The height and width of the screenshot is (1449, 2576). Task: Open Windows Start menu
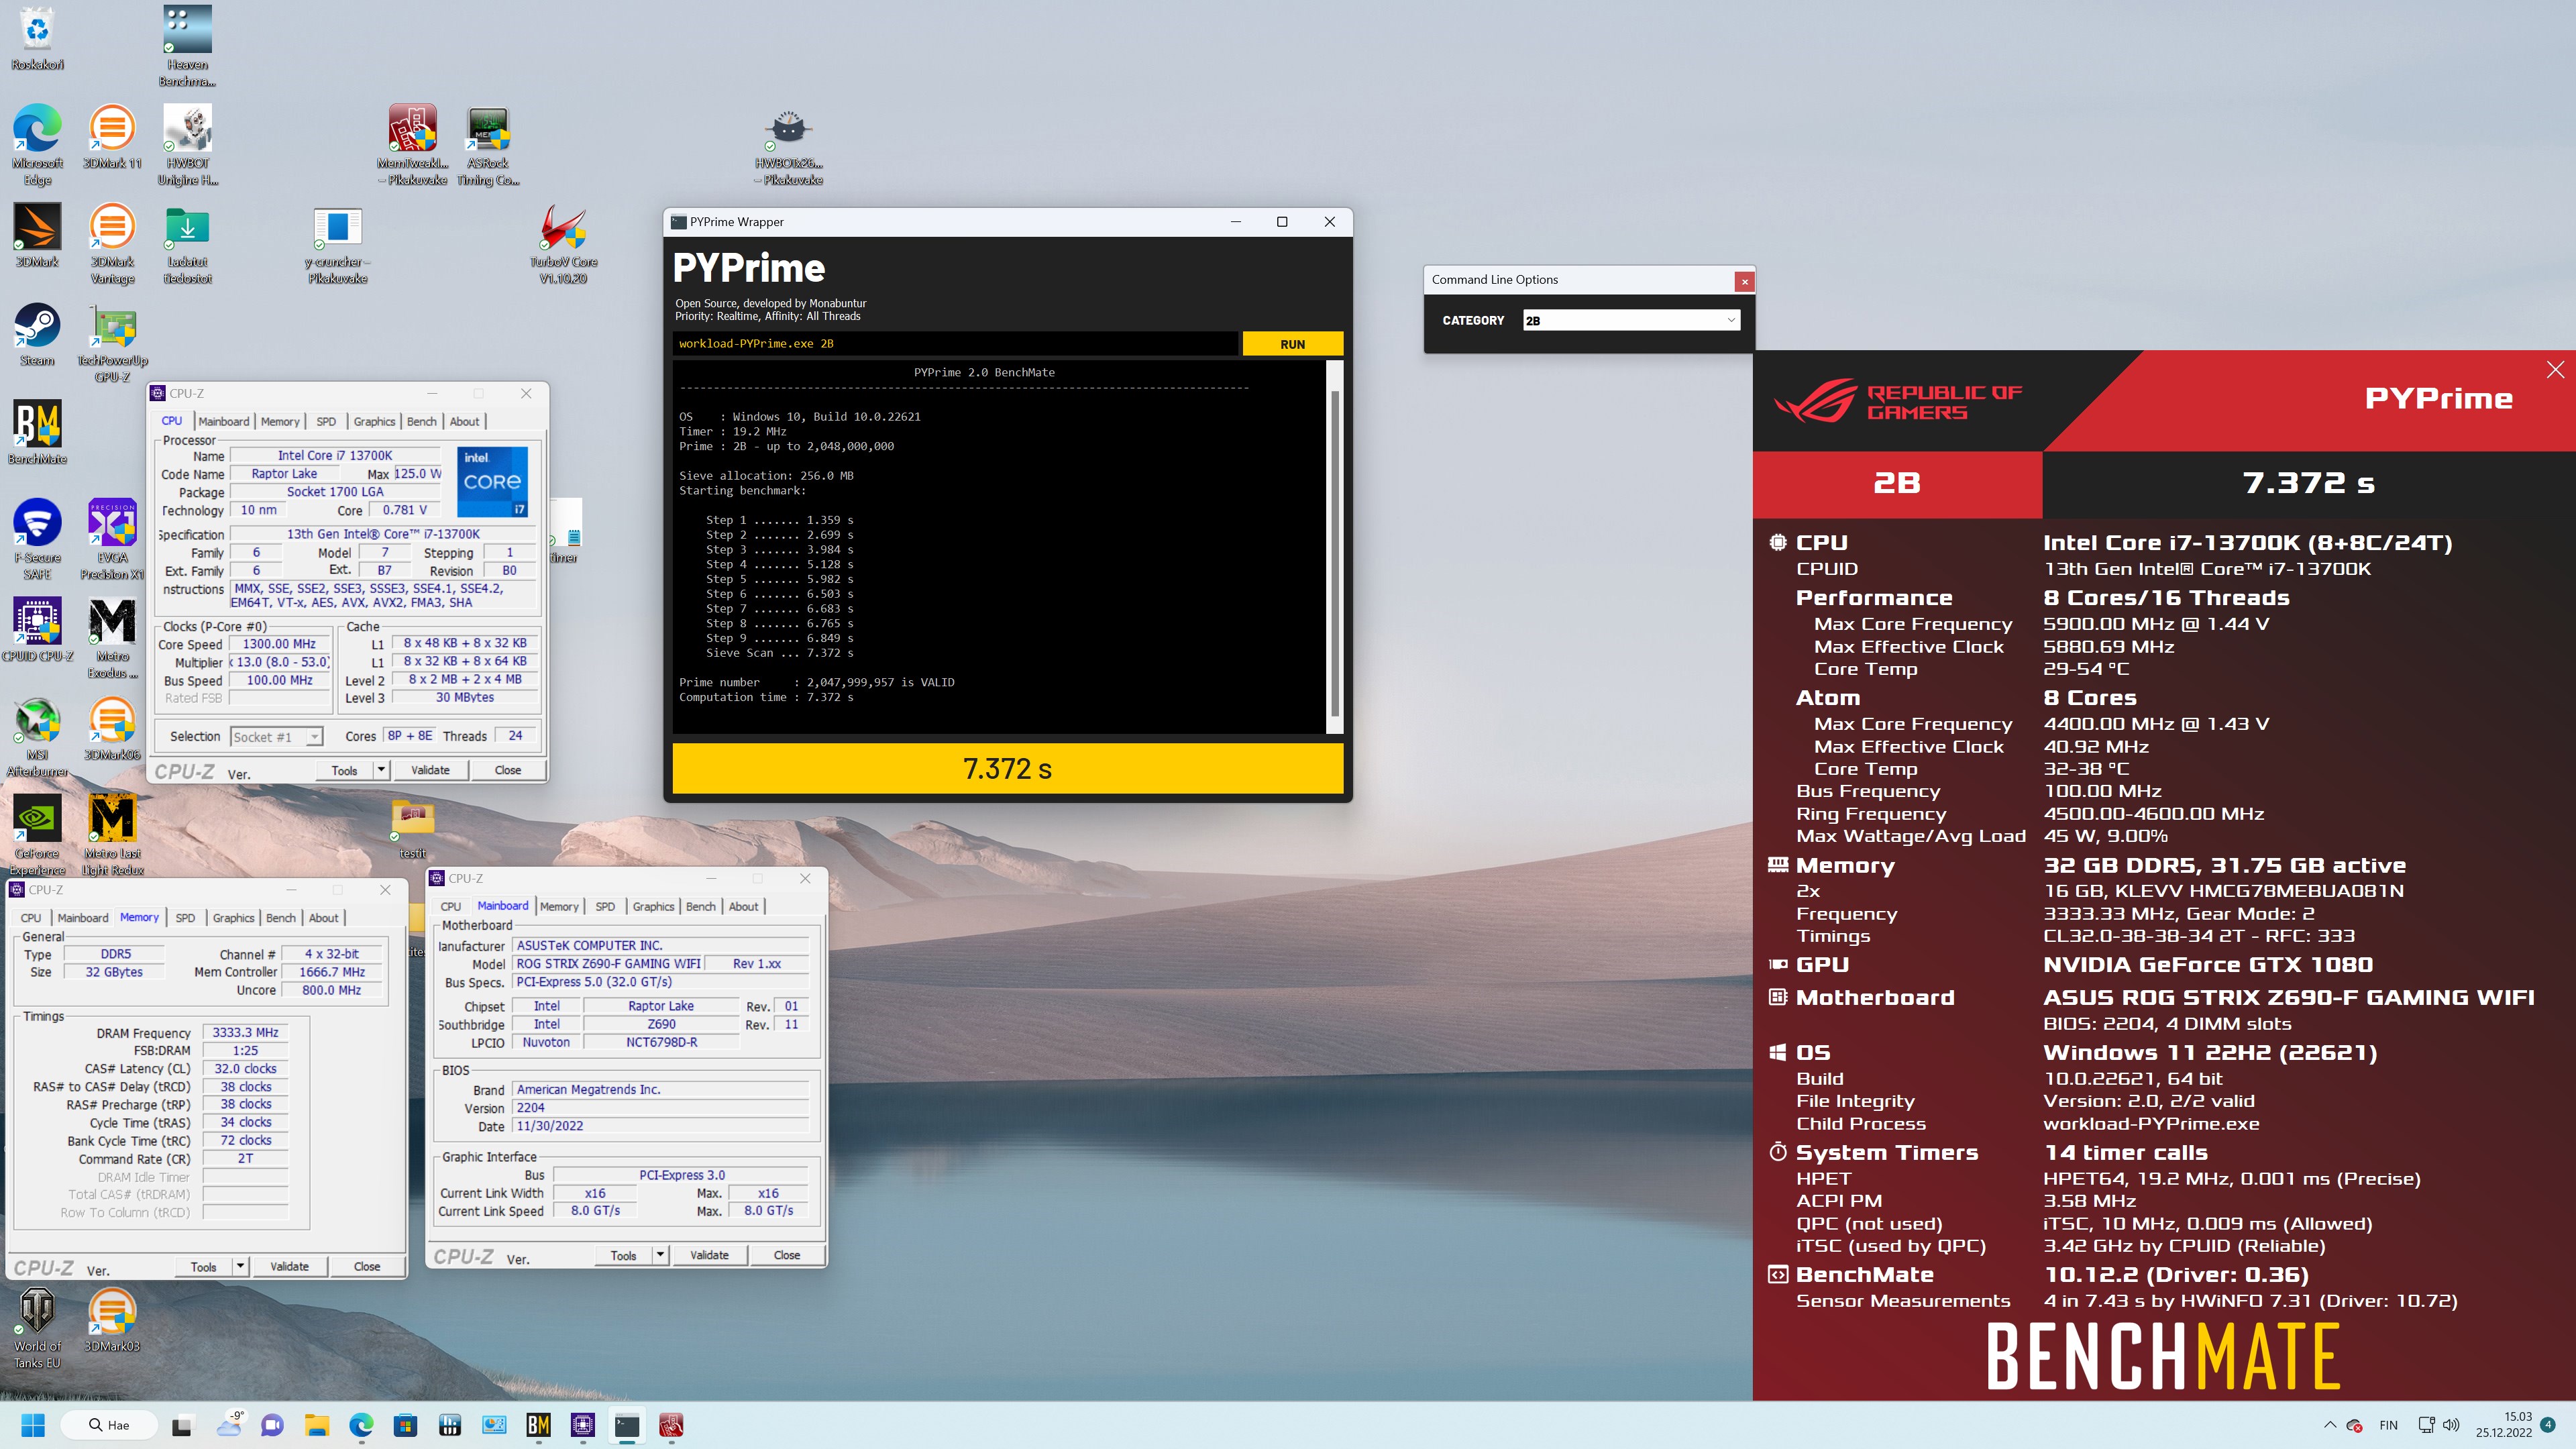click(33, 1425)
